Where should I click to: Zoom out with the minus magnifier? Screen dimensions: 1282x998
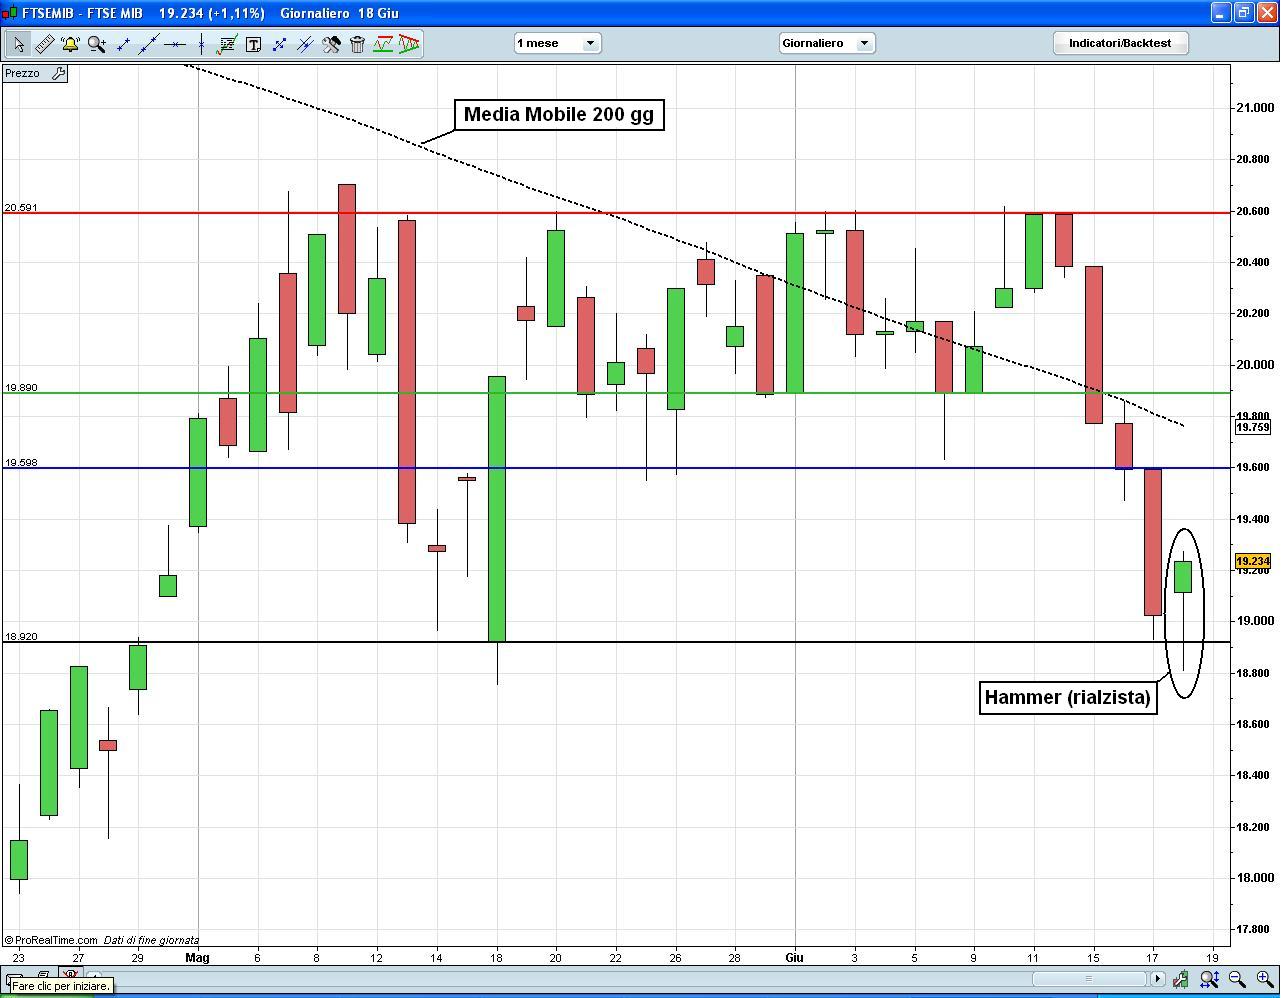click(1237, 979)
